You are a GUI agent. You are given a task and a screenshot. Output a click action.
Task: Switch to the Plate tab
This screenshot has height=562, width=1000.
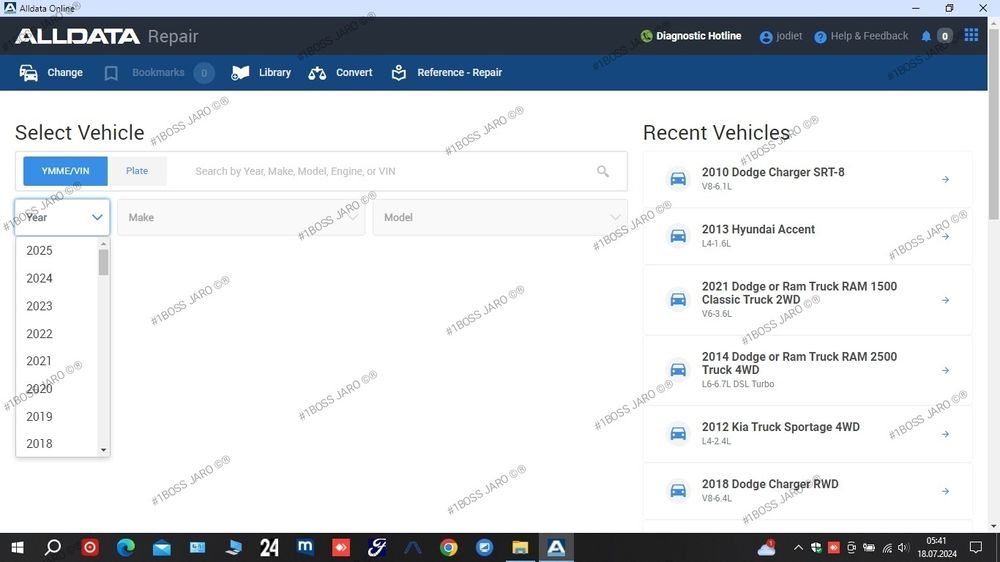[x=137, y=171]
